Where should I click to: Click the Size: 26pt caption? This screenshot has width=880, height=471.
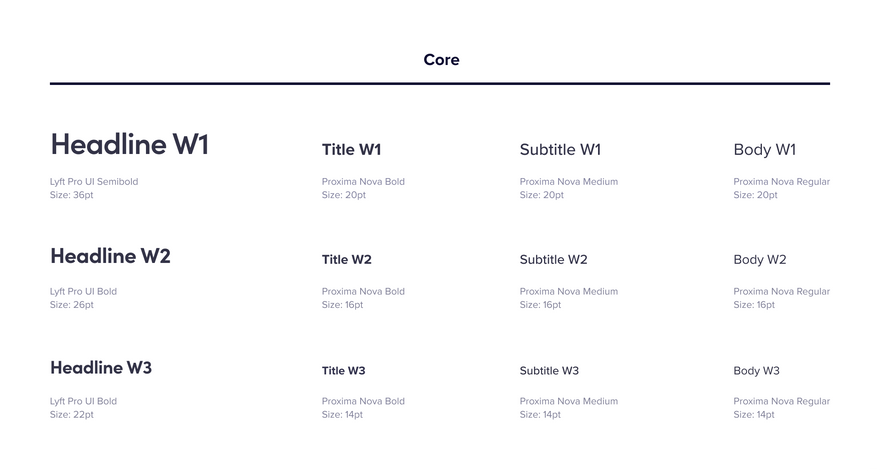click(71, 305)
